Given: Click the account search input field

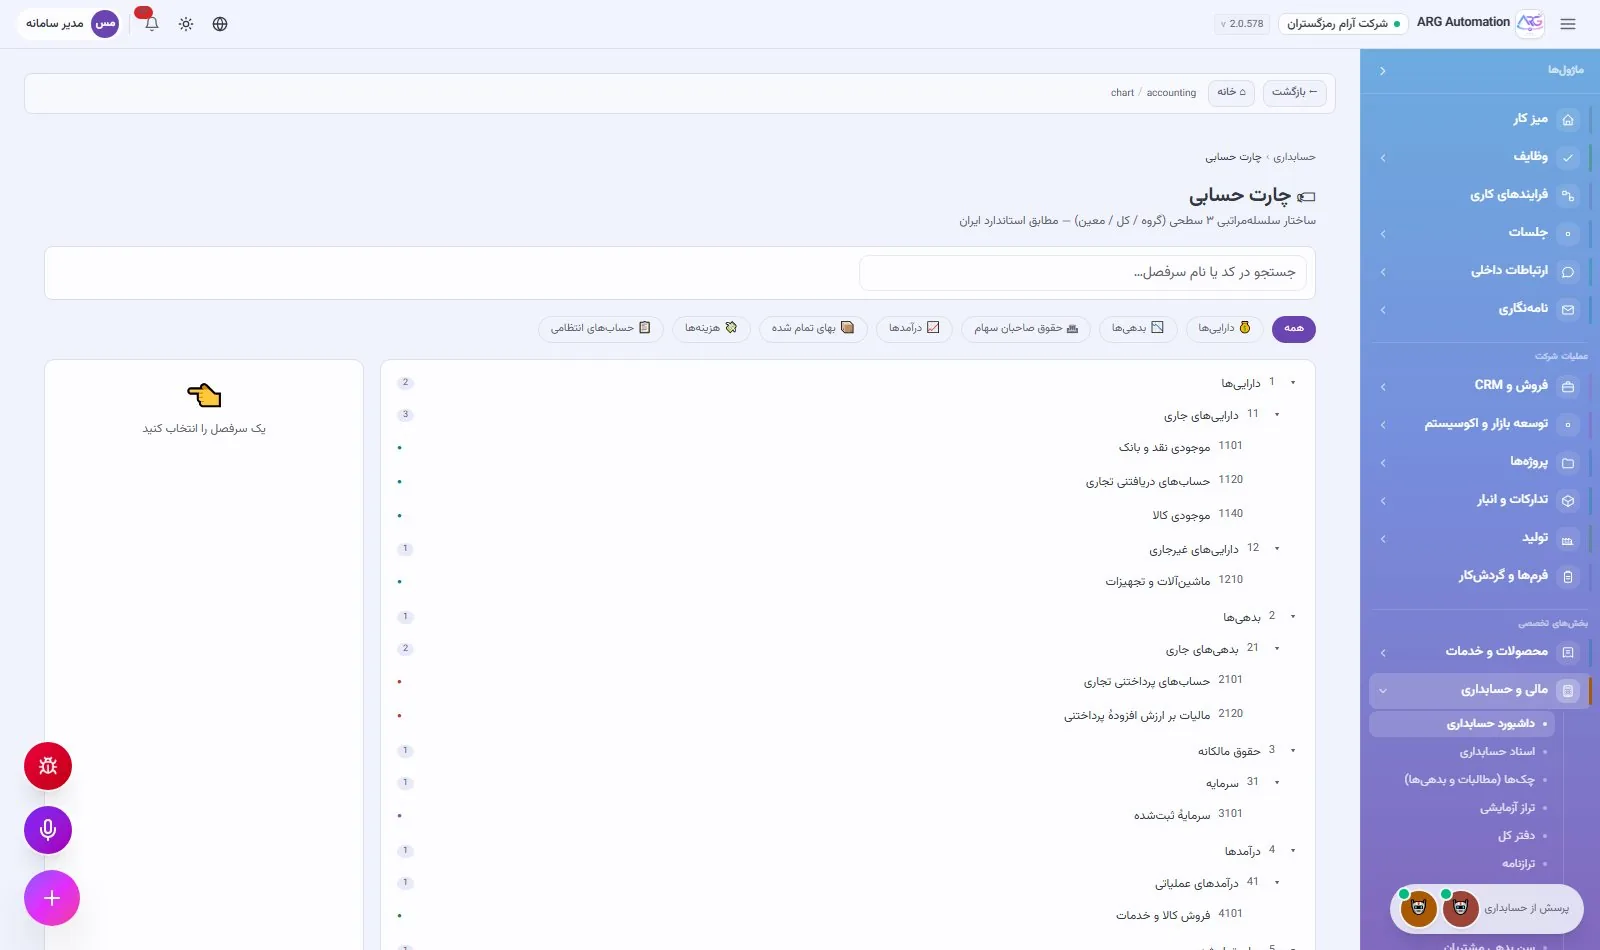Looking at the screenshot, I should (1082, 273).
